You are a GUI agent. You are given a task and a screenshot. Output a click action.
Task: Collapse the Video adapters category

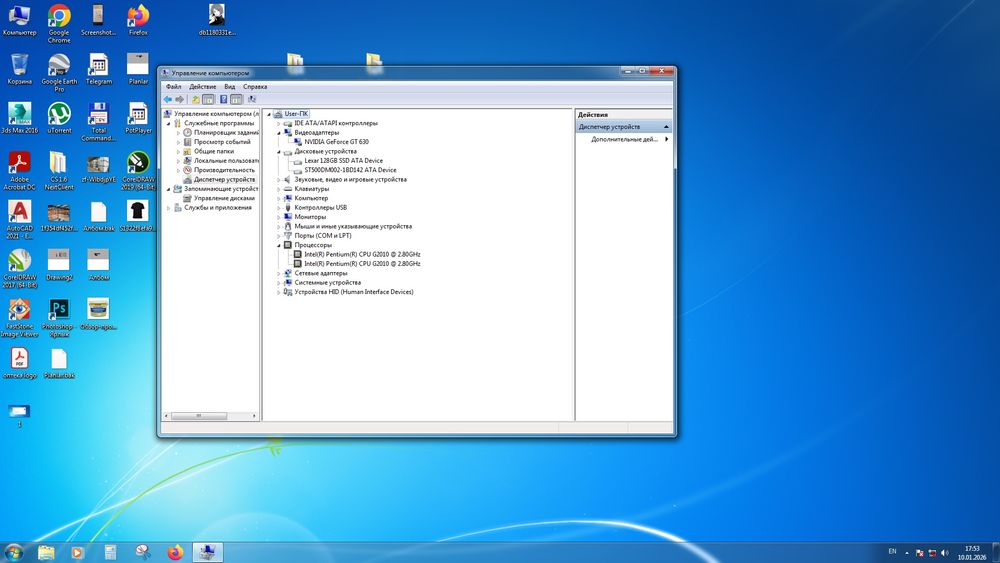[280, 132]
